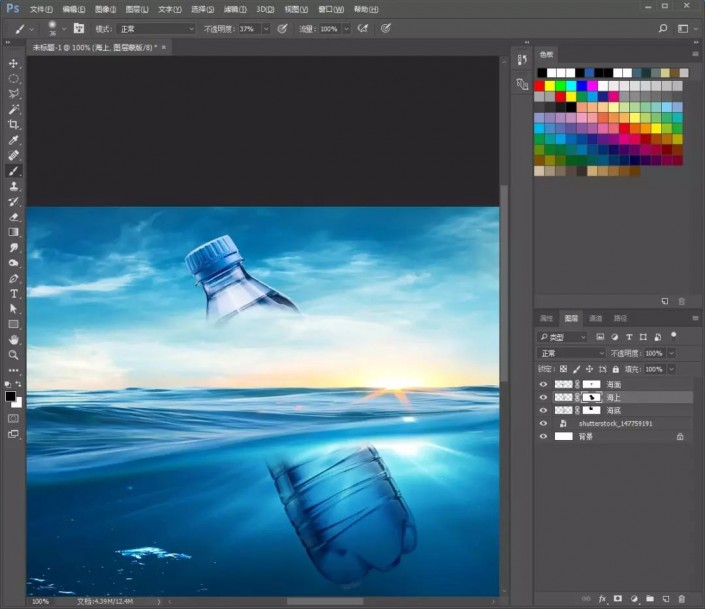Select the Magic Wand tool
Screen dimensions: 705x609
pos(13,109)
